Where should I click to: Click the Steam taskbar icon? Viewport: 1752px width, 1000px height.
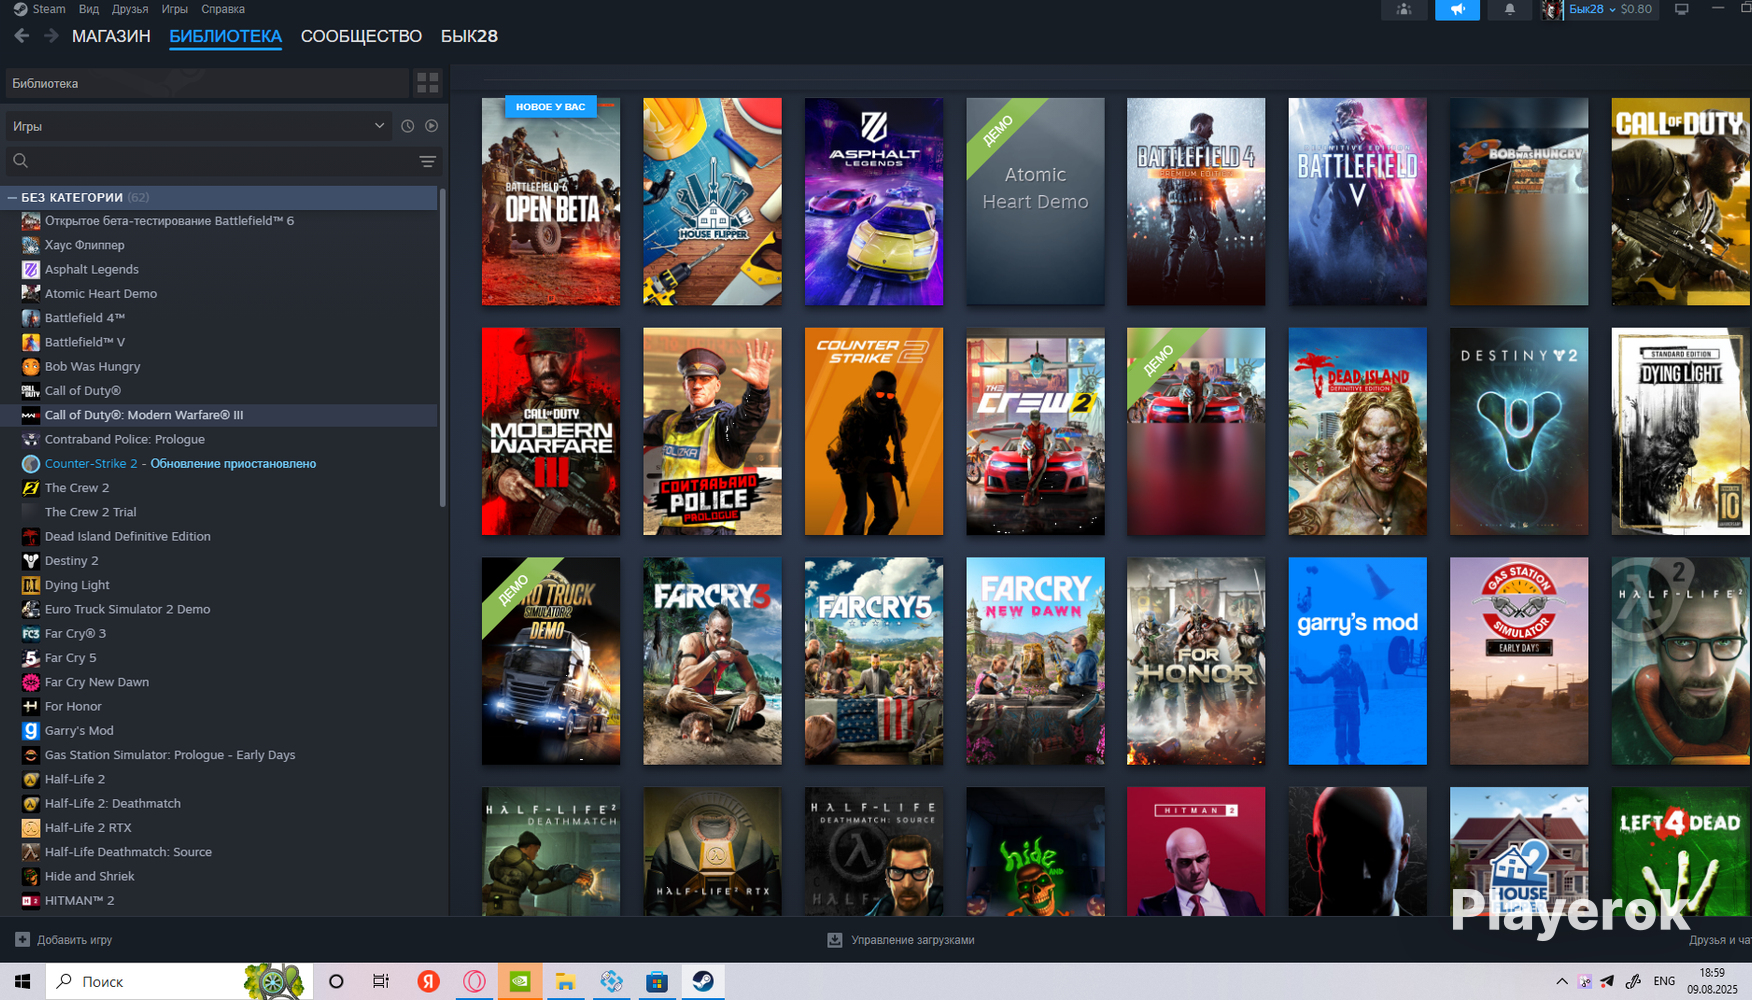tap(703, 982)
